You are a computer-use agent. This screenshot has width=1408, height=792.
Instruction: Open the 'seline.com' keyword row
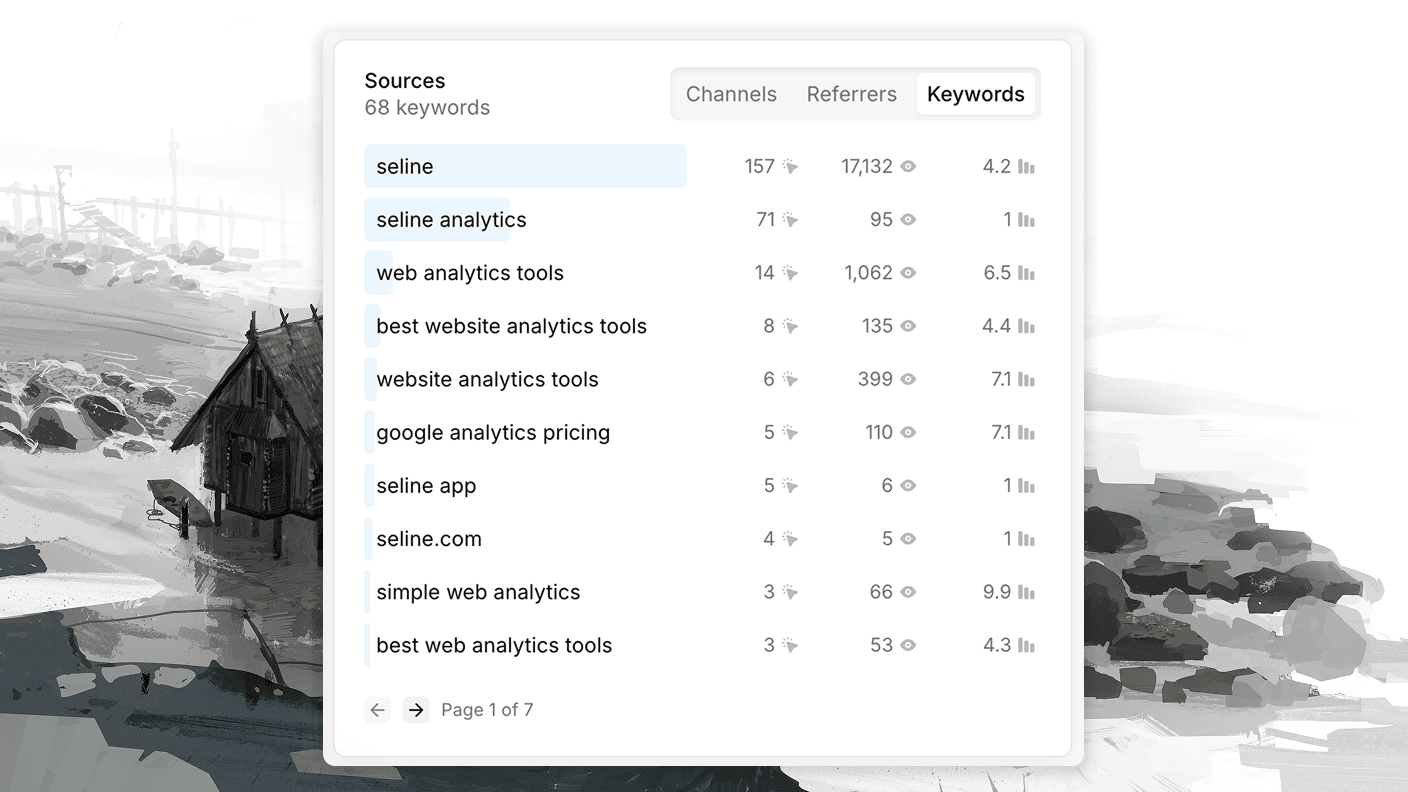700,538
